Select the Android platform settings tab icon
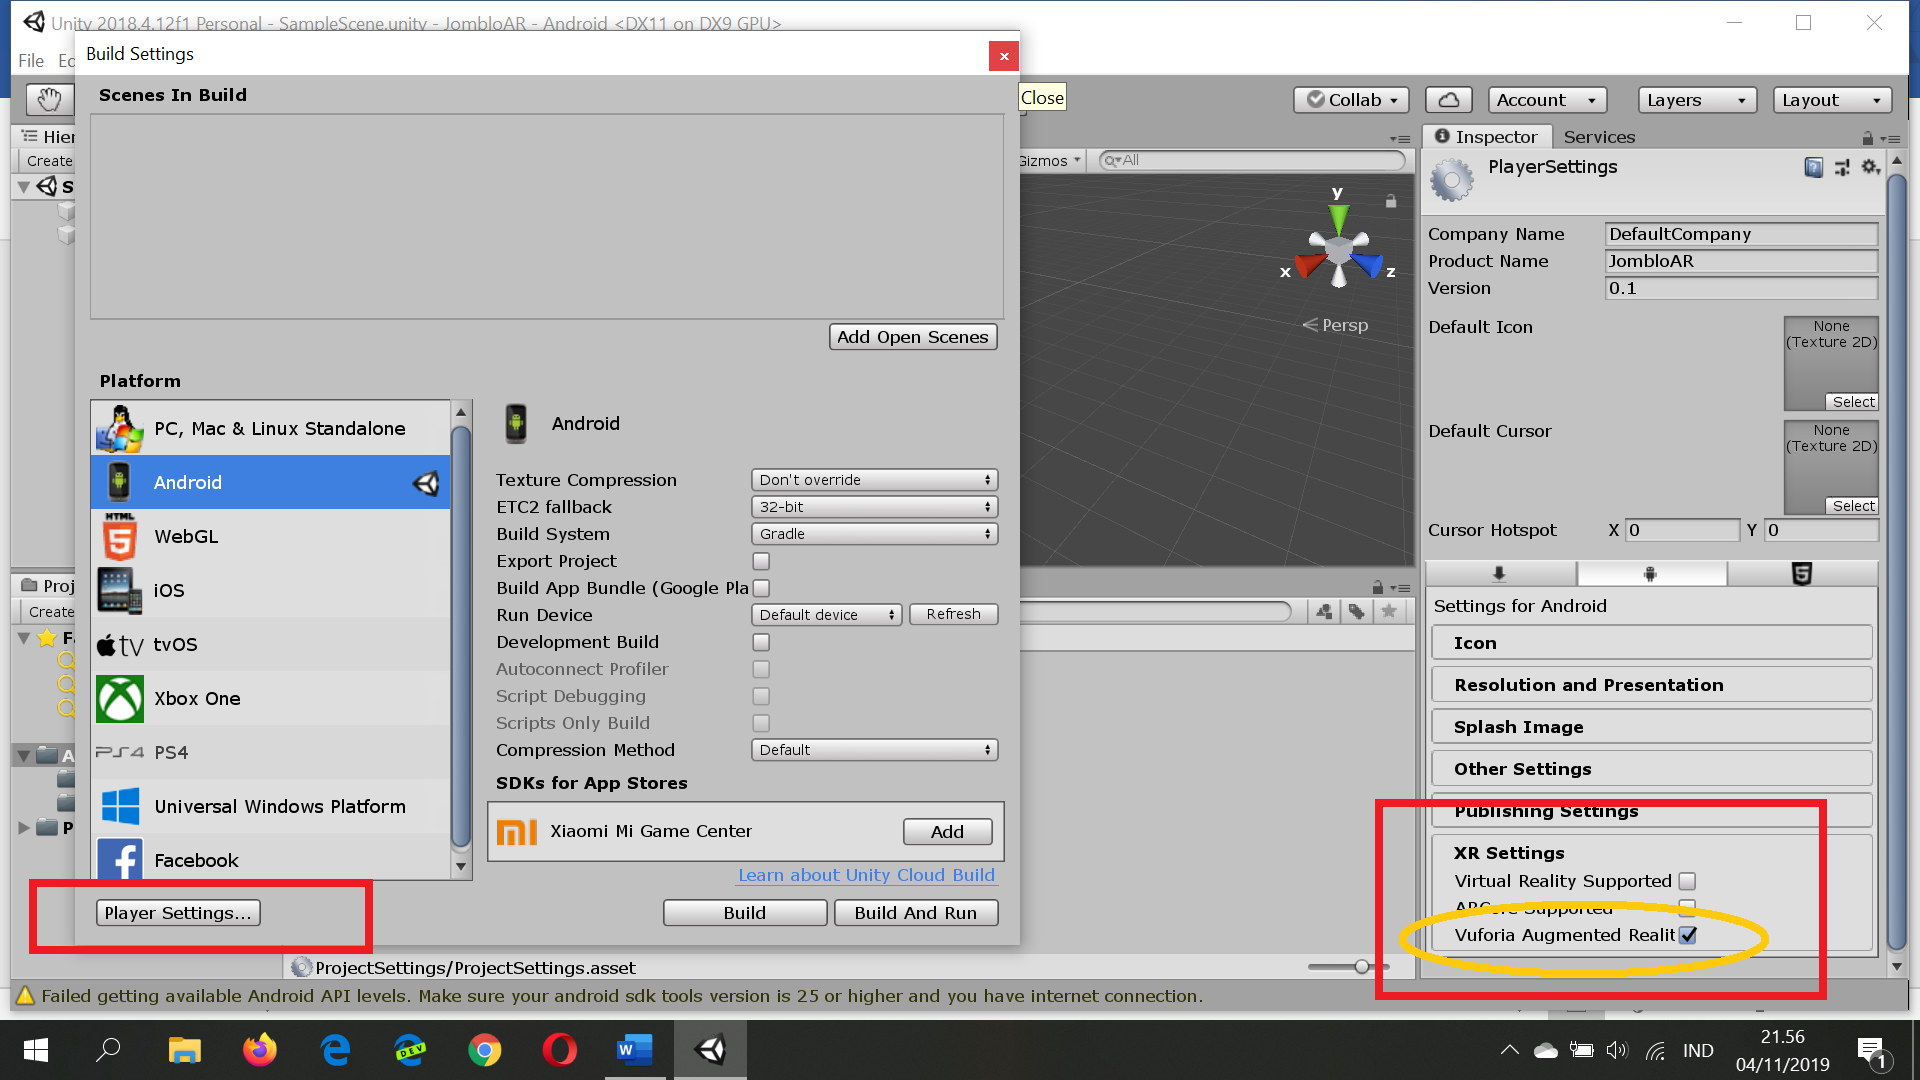The width and height of the screenshot is (1920, 1080). (x=1650, y=573)
